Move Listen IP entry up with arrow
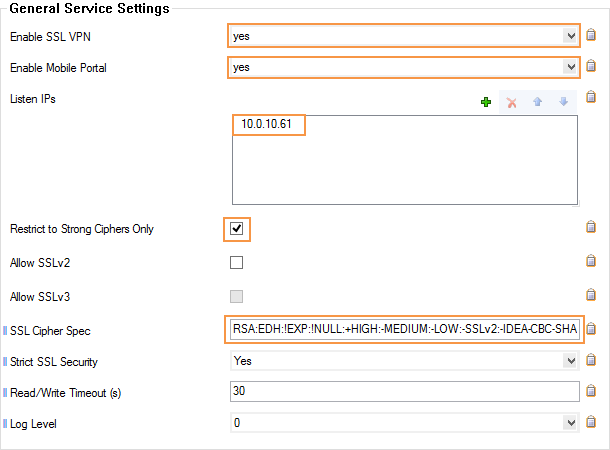The image size is (610, 450). (537, 102)
